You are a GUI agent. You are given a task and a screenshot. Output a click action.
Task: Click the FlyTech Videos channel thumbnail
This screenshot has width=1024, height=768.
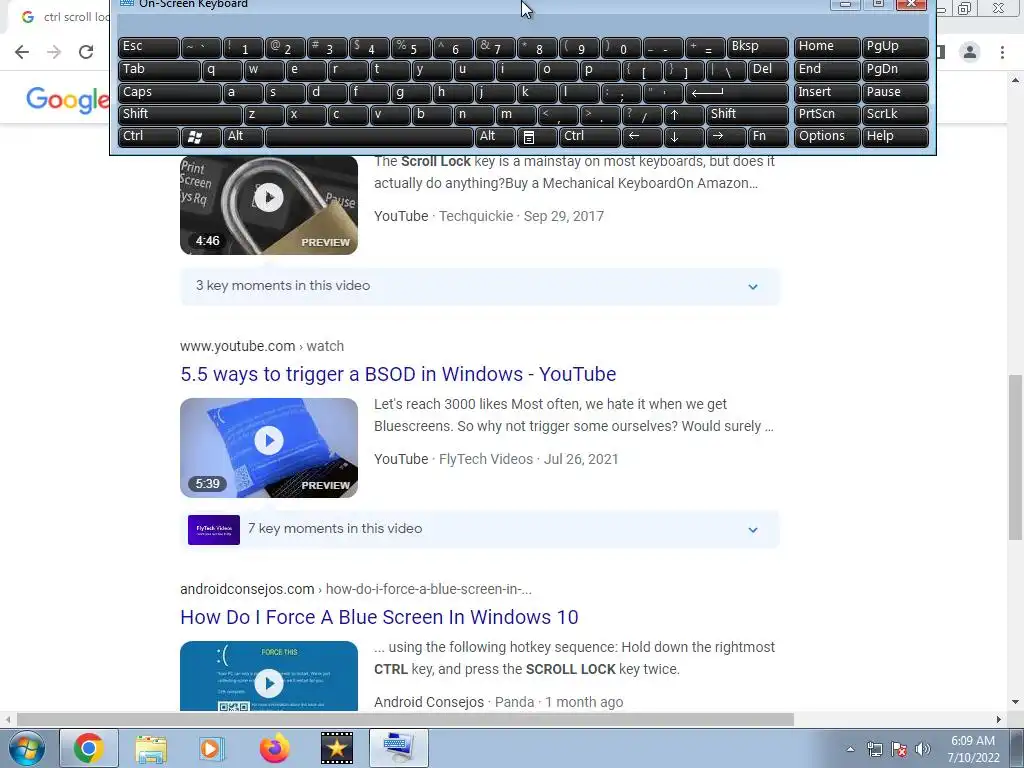[214, 530]
